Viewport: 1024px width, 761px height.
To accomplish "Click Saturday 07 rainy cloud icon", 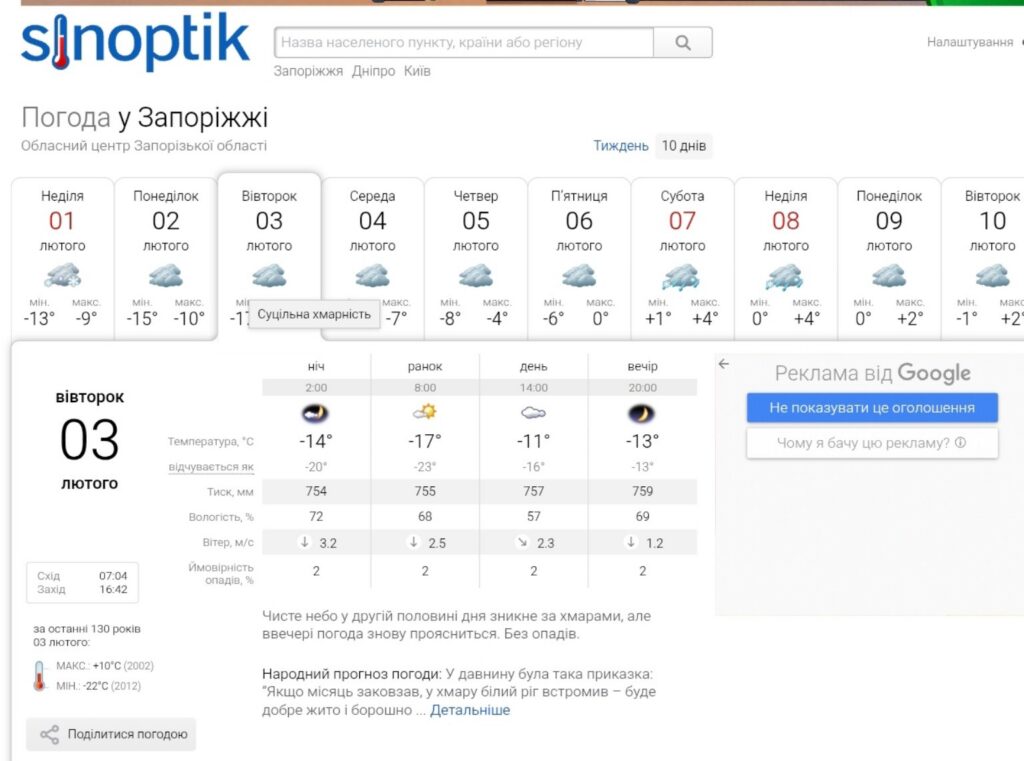I will pos(682,276).
